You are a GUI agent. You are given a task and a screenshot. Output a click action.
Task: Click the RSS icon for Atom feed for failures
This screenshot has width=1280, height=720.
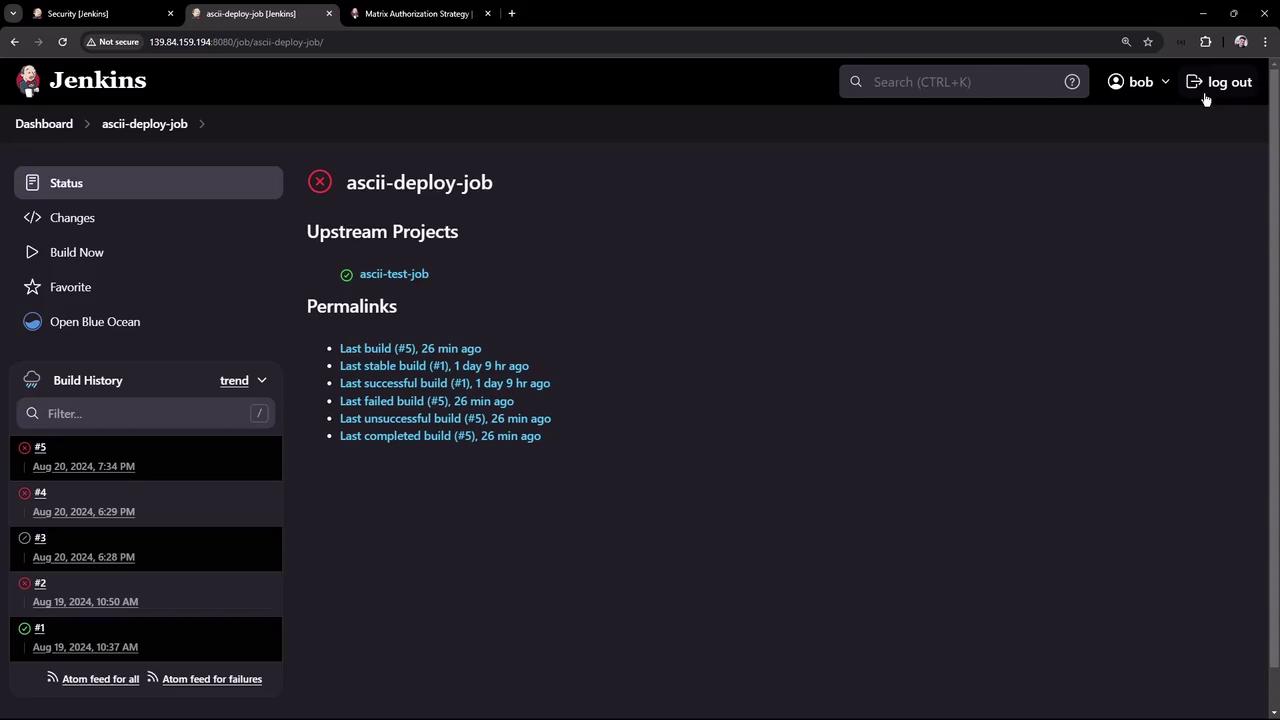point(153,677)
